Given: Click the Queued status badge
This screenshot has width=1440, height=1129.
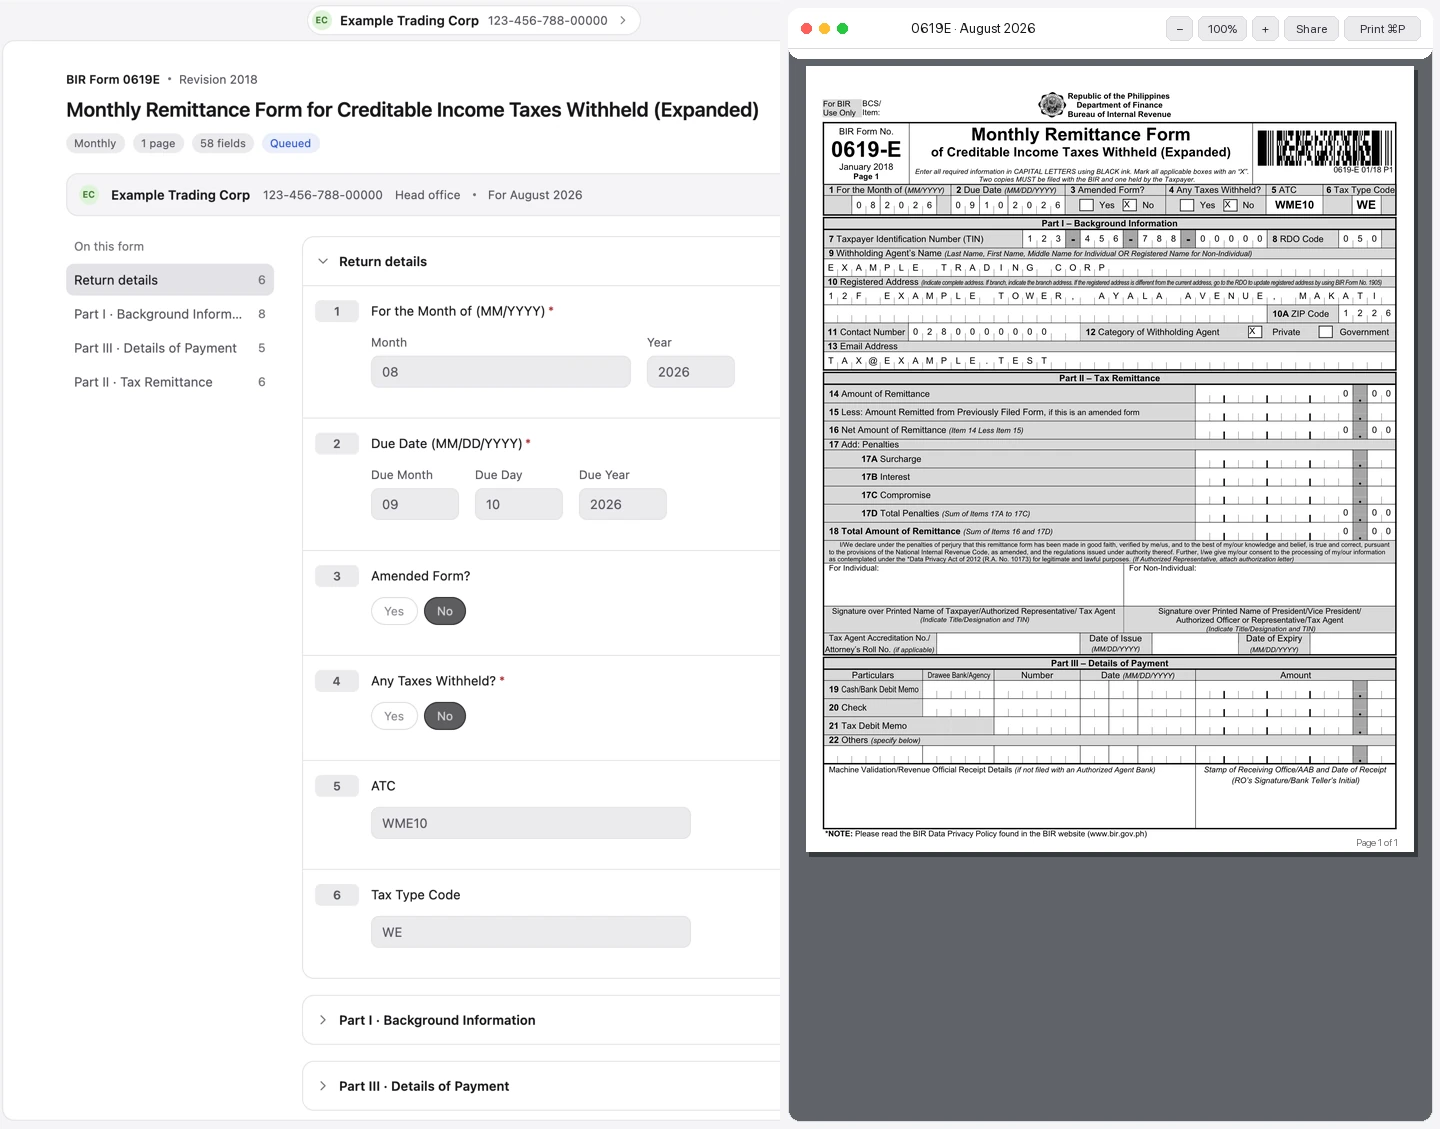Looking at the screenshot, I should 290,143.
